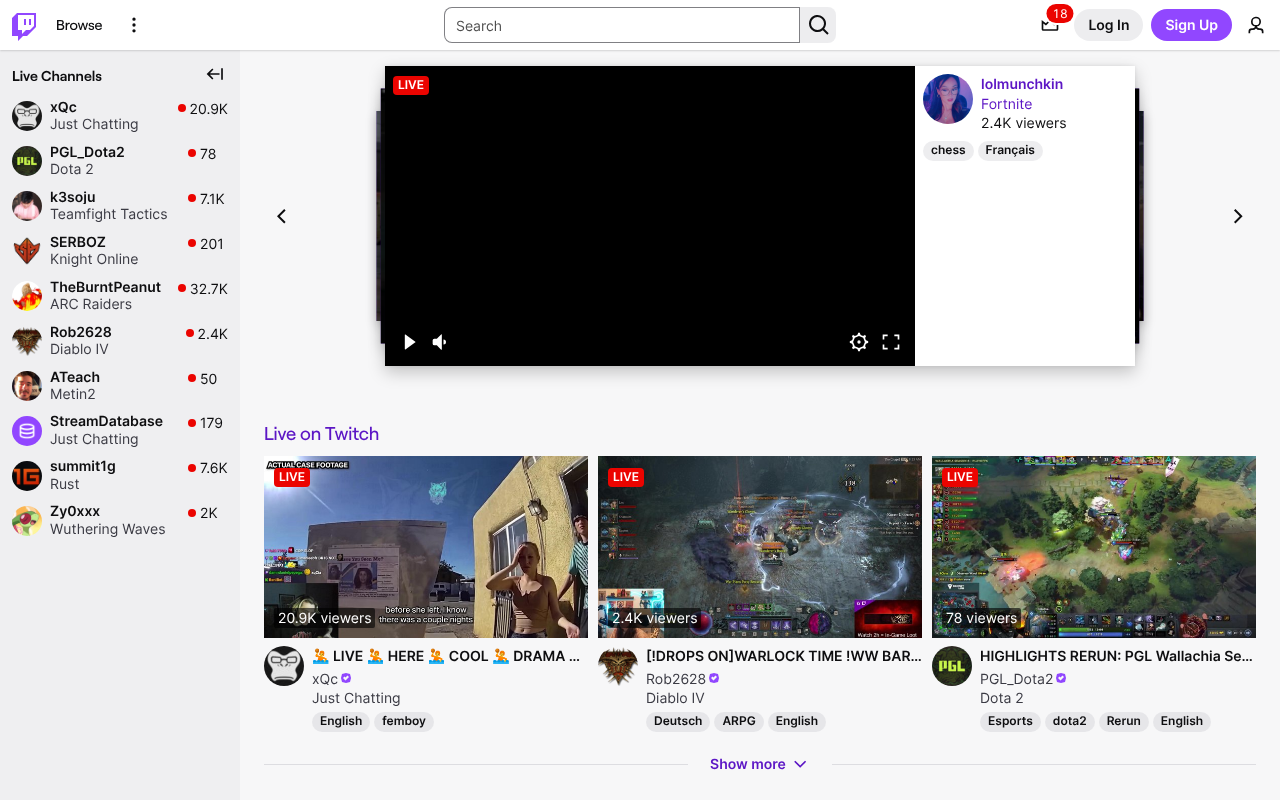Screen dimensions: 1280x800
Task: Click xQc avatar in sidebar
Action: [27, 116]
